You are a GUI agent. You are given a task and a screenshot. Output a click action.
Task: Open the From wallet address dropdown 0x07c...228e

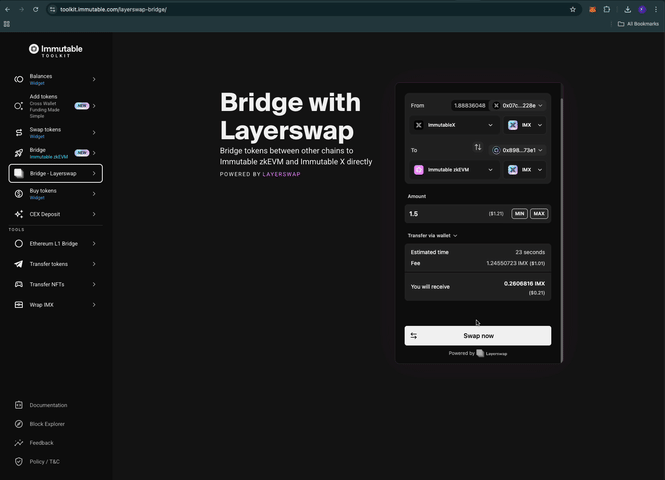point(517,106)
